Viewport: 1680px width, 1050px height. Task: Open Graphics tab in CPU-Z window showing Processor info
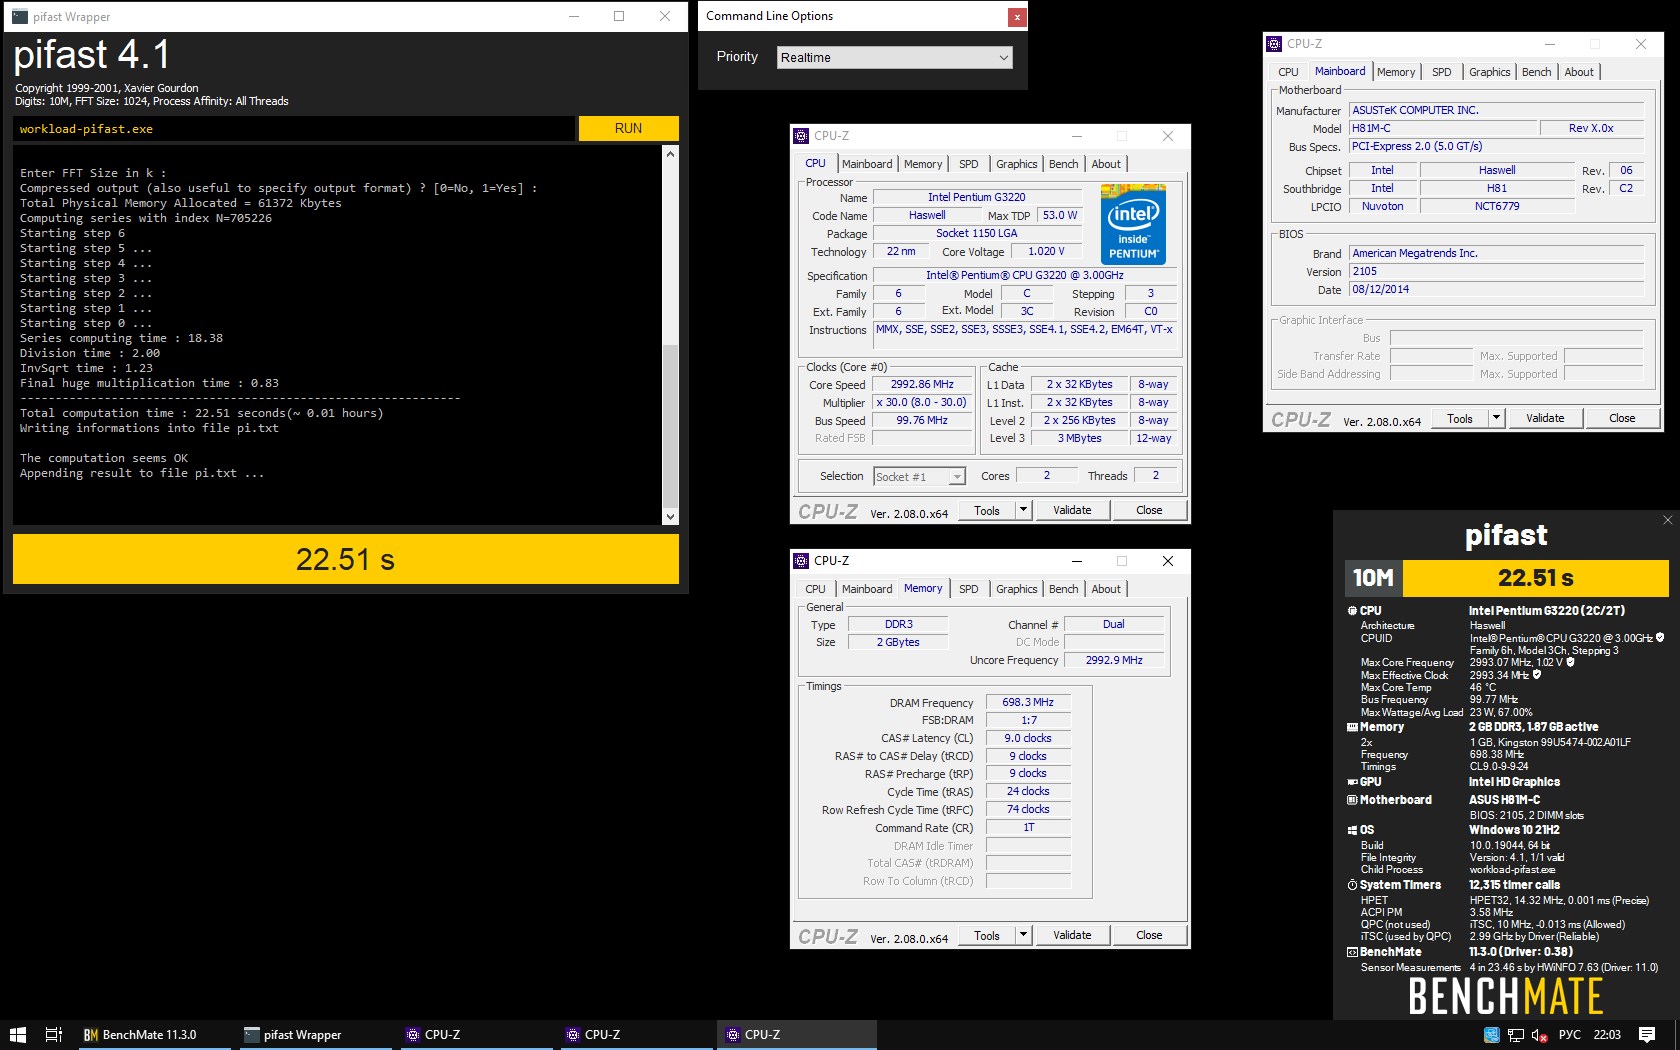coord(1016,164)
